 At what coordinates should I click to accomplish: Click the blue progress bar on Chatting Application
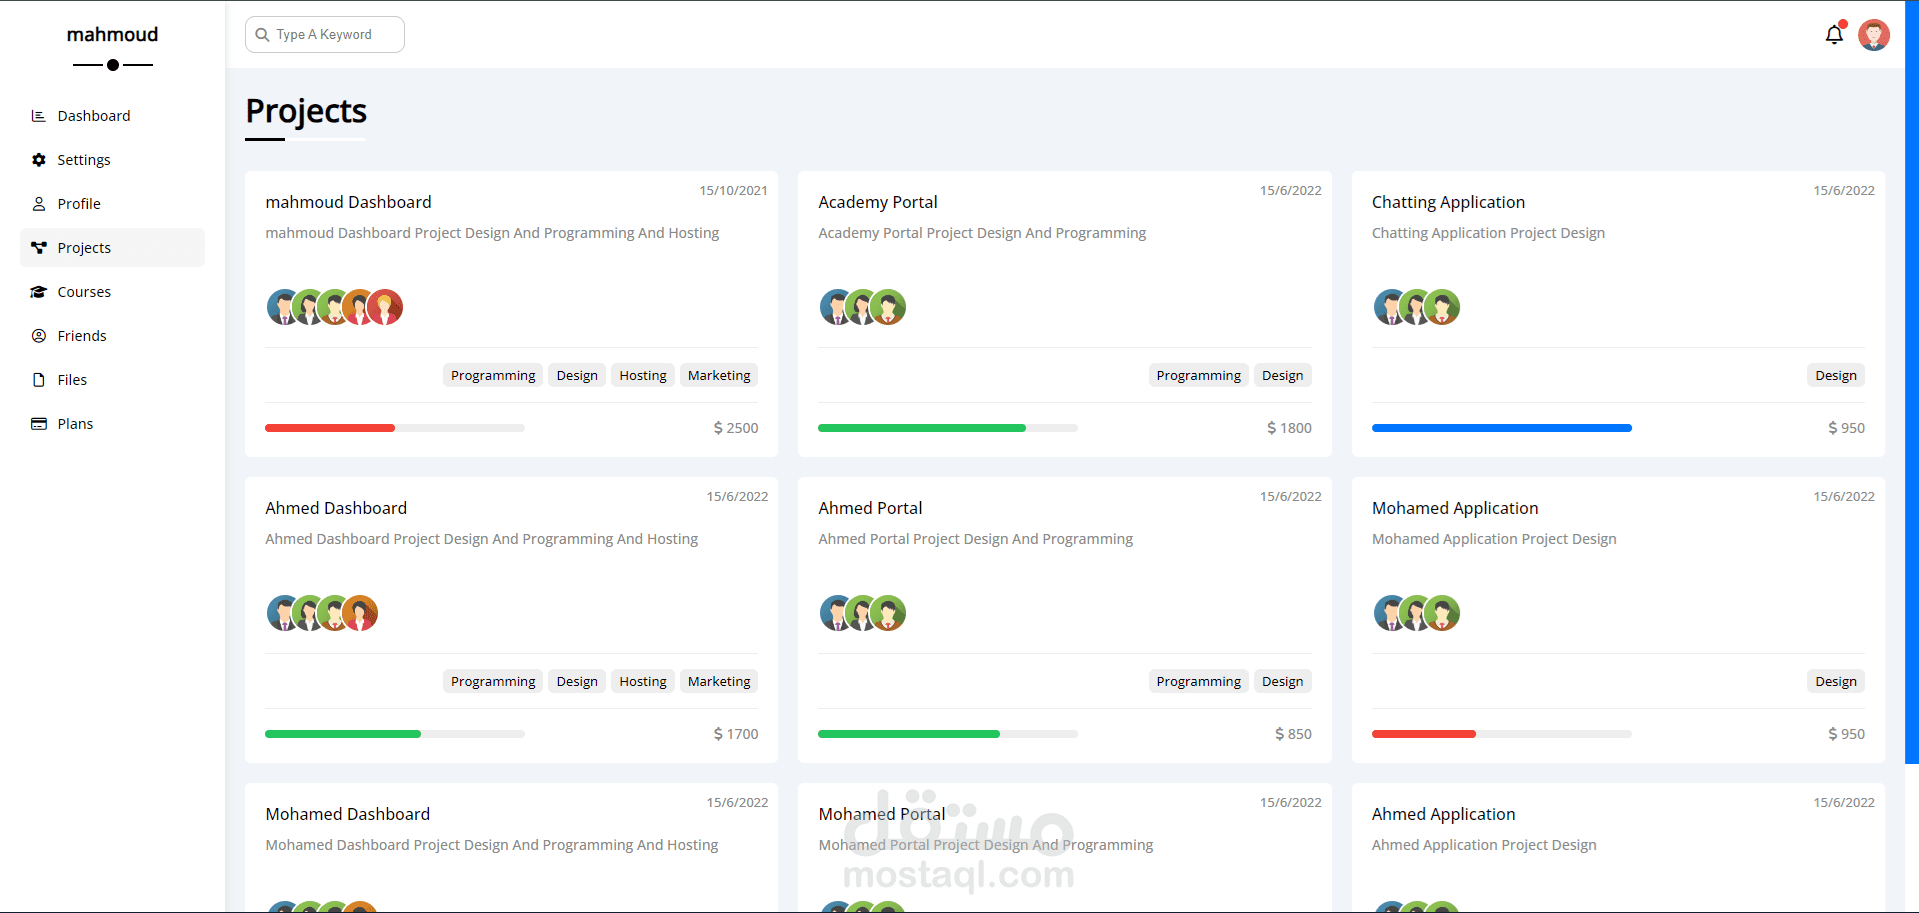(x=1502, y=428)
